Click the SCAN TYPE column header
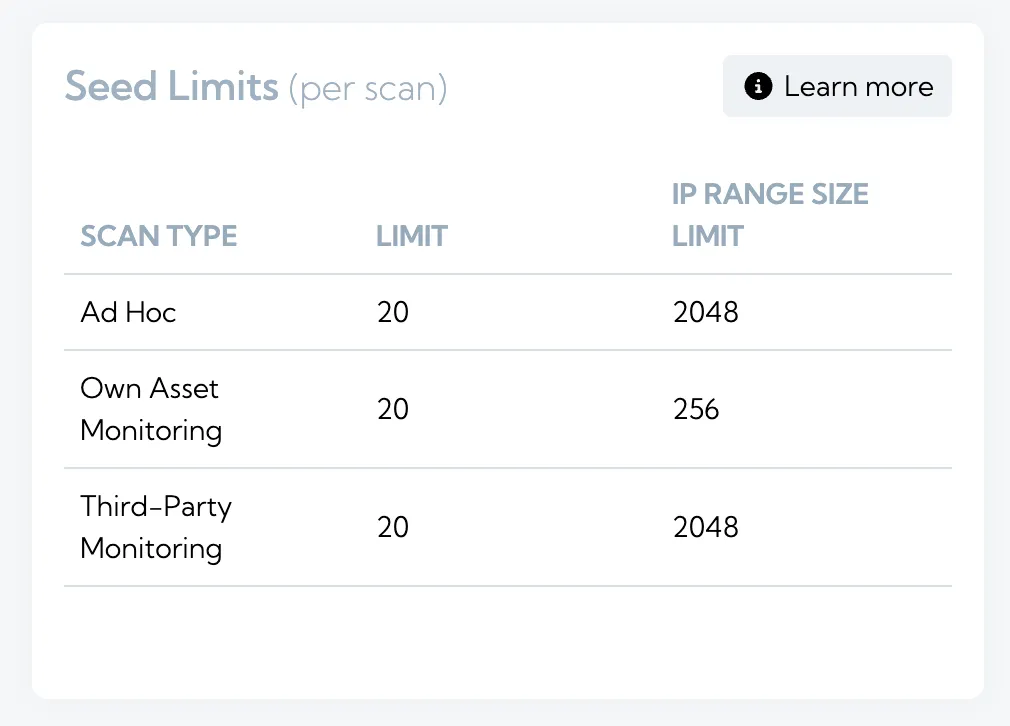The width and height of the screenshot is (1010, 726). tap(158, 236)
